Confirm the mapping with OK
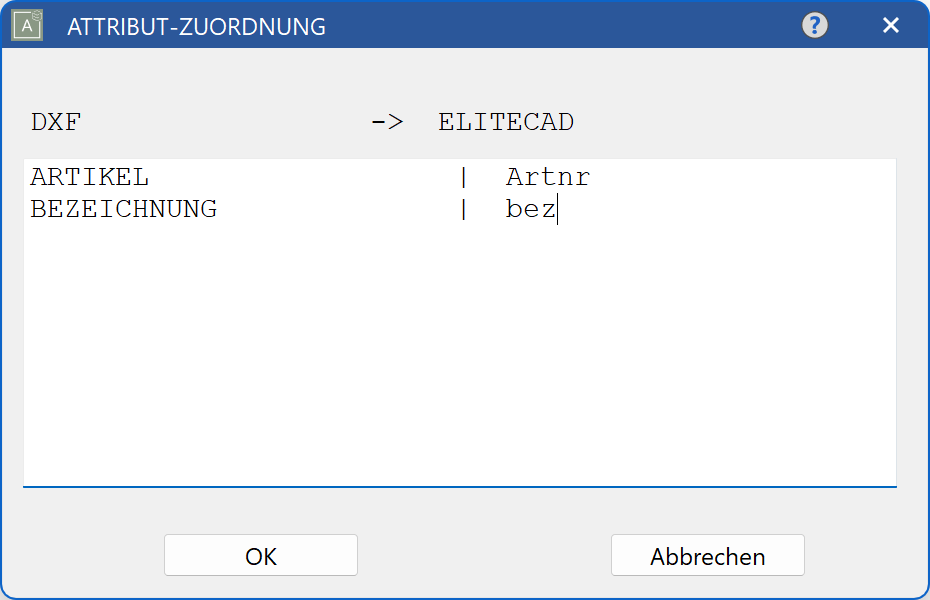 click(260, 555)
